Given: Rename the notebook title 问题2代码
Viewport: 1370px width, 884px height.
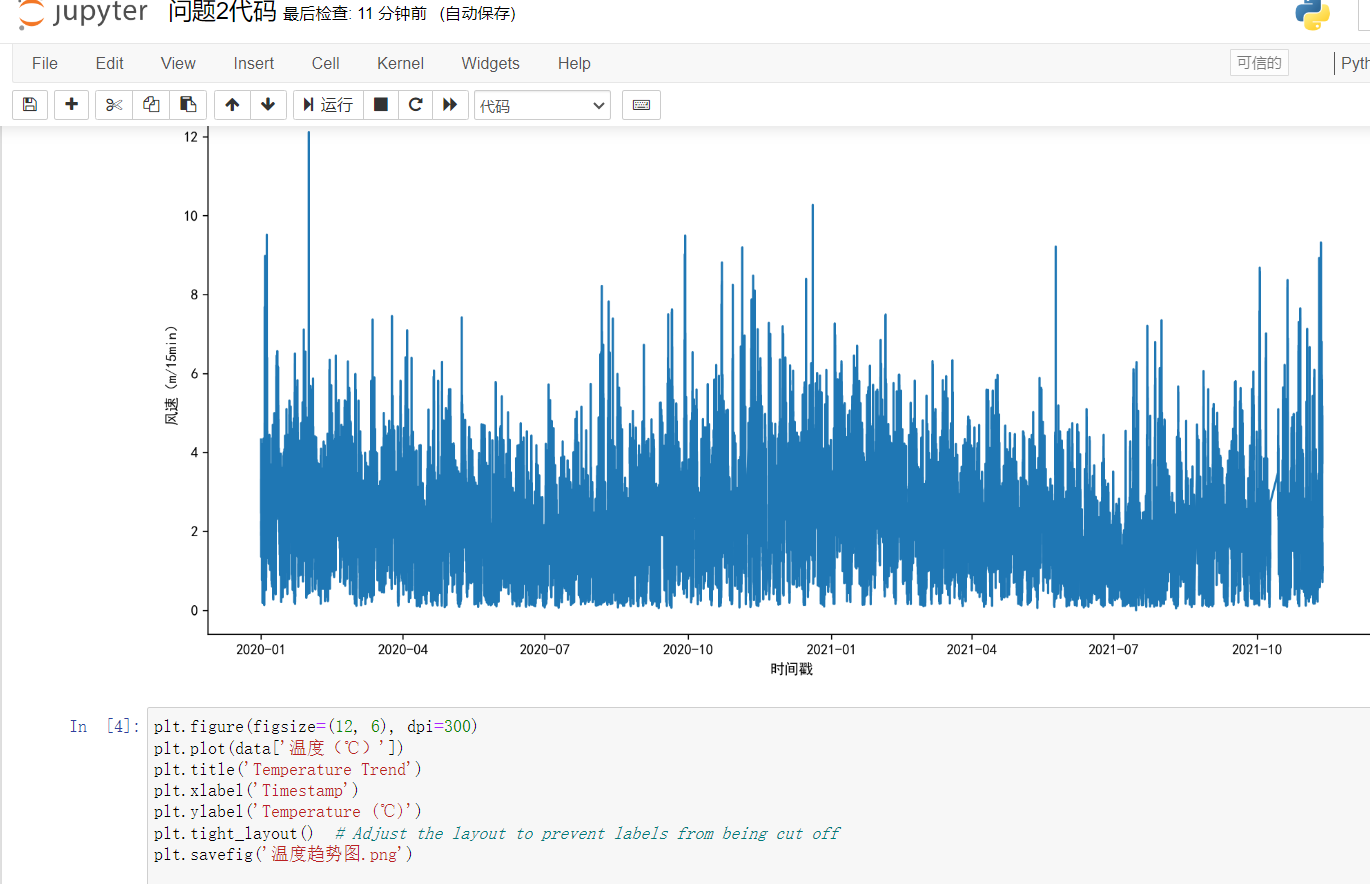Looking at the screenshot, I should coord(222,13).
